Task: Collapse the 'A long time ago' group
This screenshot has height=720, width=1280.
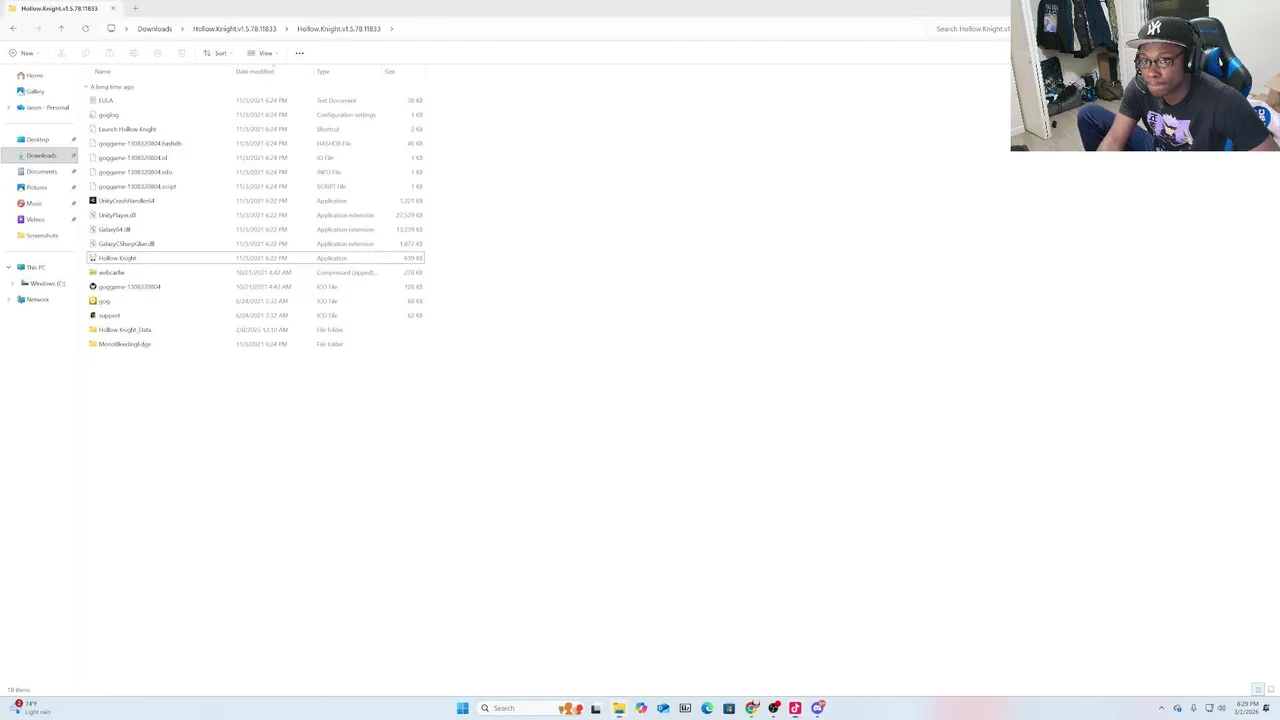Action: tap(86, 87)
